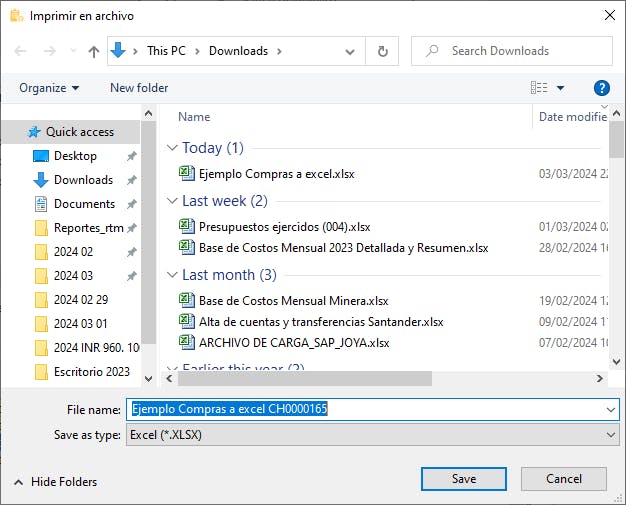Collapse the Last week (2) group

(x=172, y=201)
